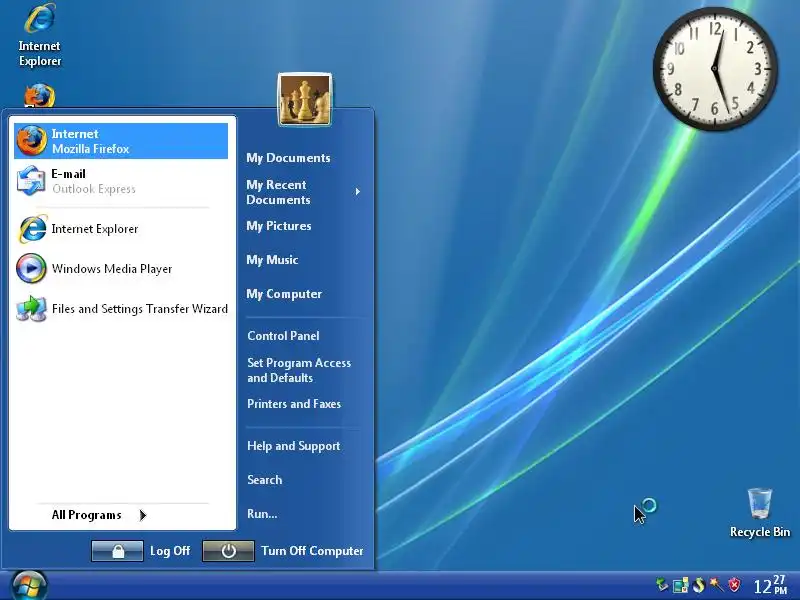Open Printers and Faxes
800x600 pixels.
tap(294, 404)
